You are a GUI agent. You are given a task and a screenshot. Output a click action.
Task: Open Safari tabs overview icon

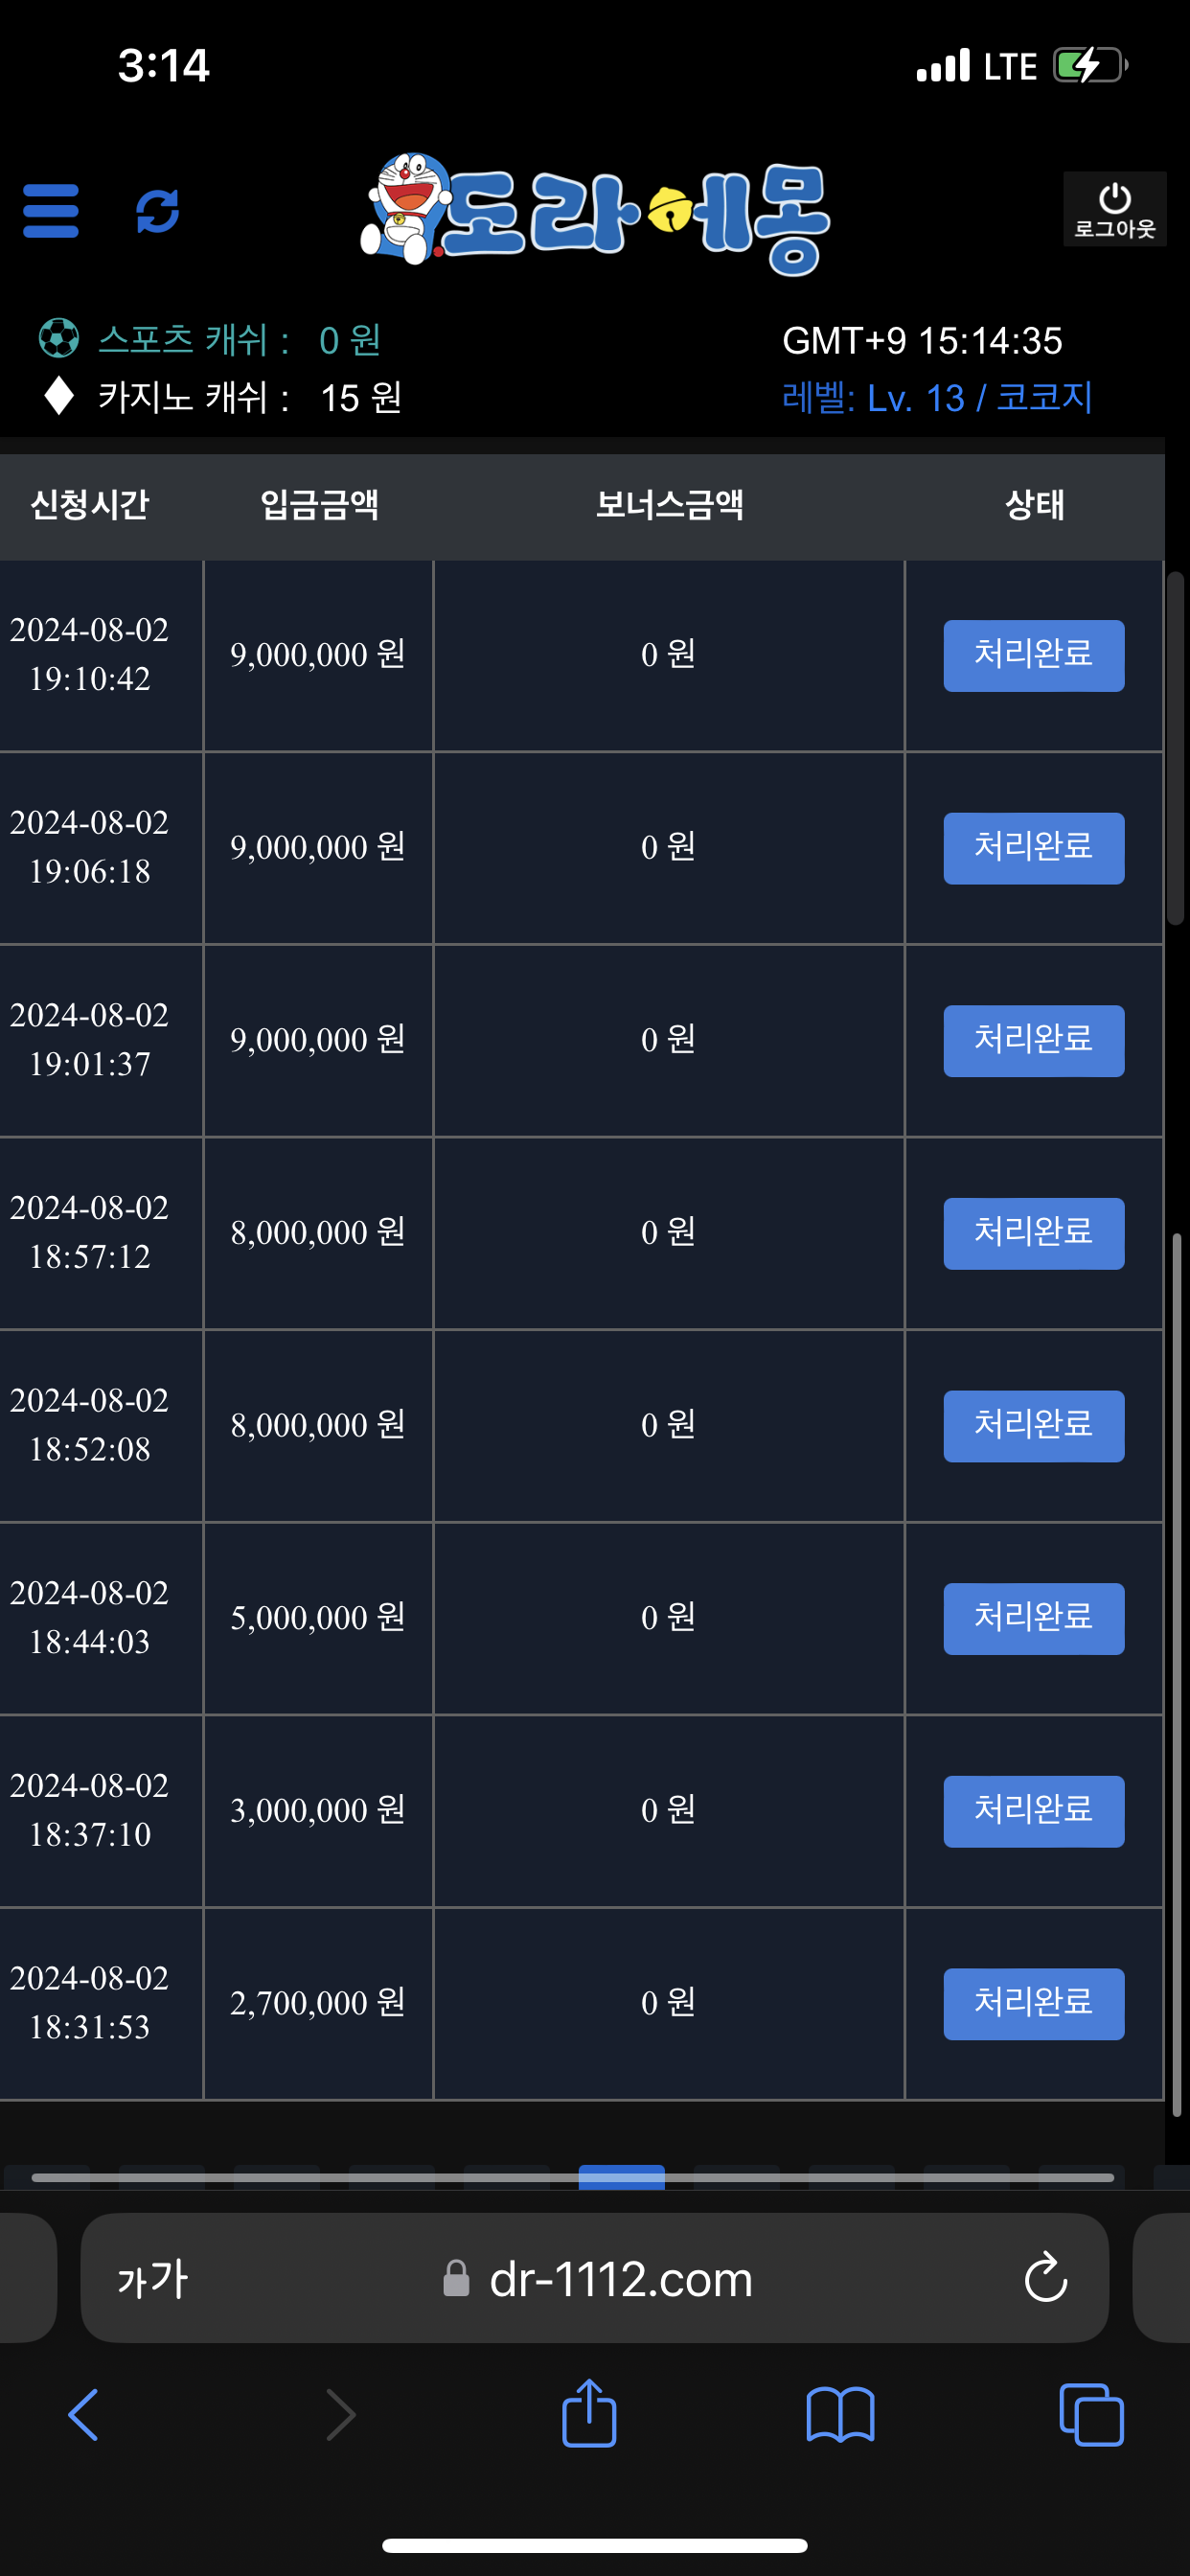[x=1090, y=2414]
